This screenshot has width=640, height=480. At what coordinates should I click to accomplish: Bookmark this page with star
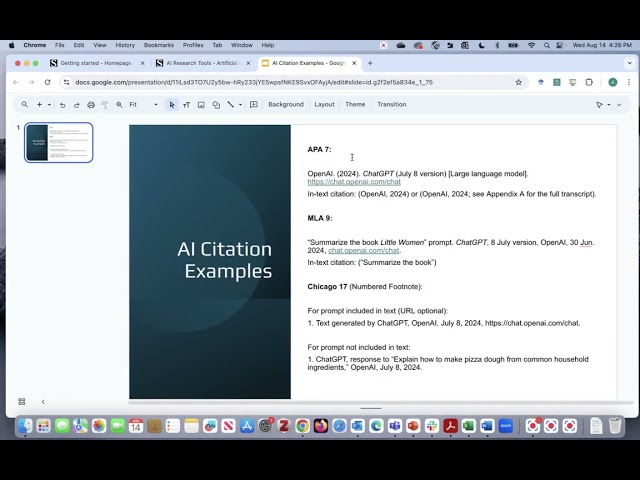click(x=518, y=82)
